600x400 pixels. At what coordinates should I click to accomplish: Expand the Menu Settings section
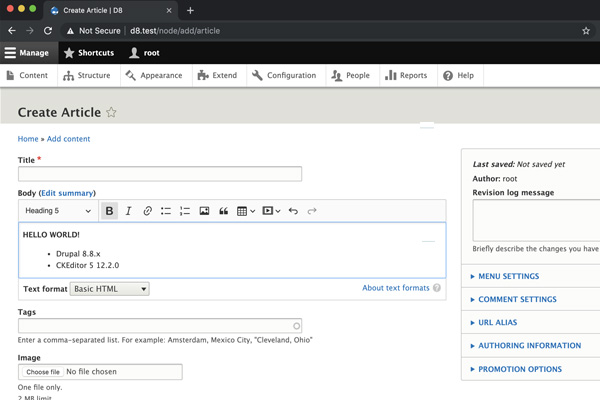(x=508, y=276)
